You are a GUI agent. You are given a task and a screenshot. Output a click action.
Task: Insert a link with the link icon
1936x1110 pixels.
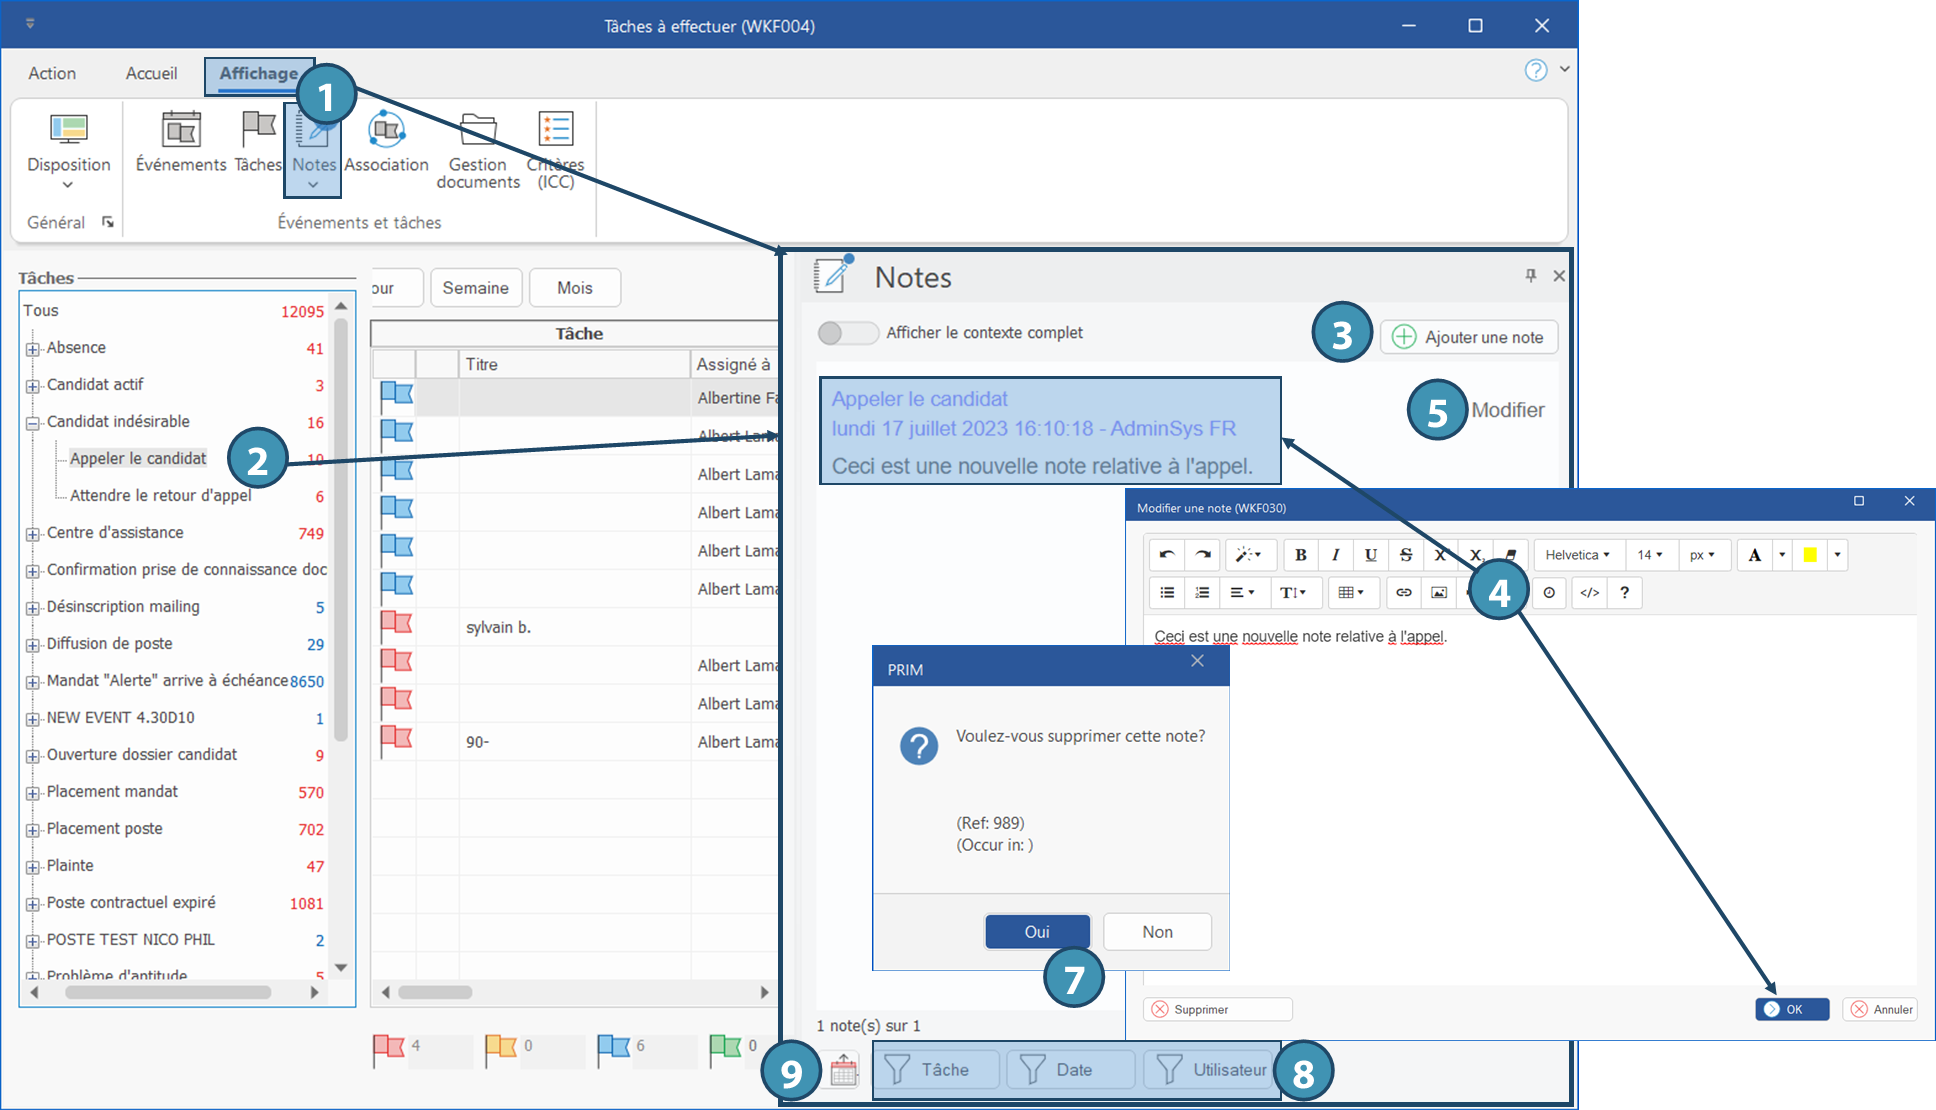pyautogui.click(x=1403, y=593)
